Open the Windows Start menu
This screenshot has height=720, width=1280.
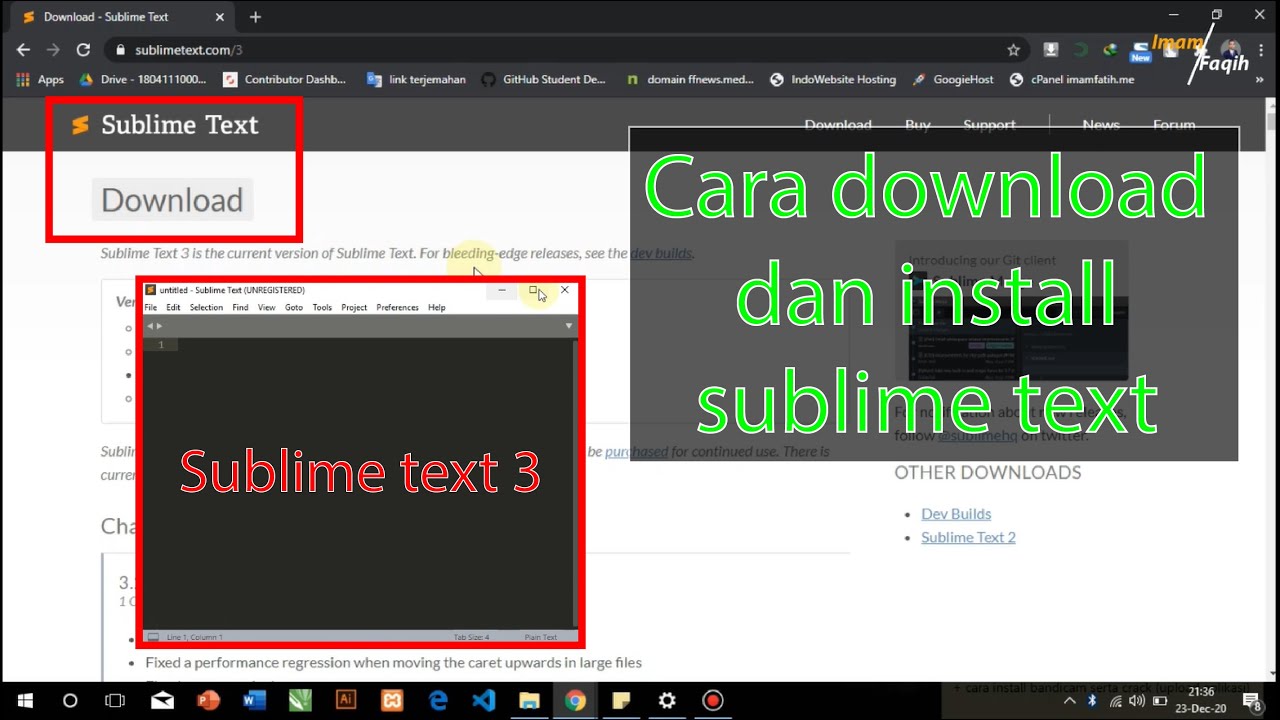24,700
